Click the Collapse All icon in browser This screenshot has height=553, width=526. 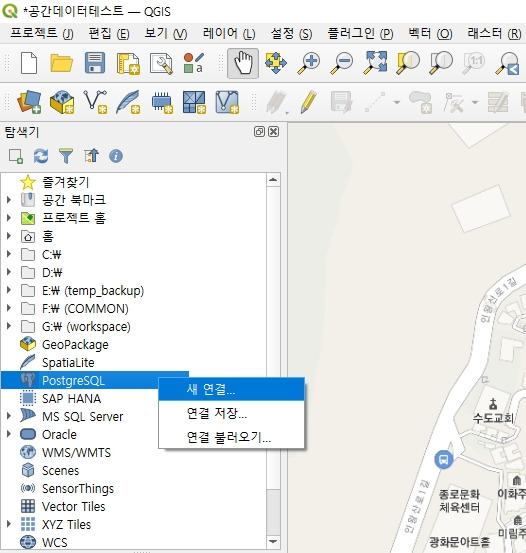[91, 156]
